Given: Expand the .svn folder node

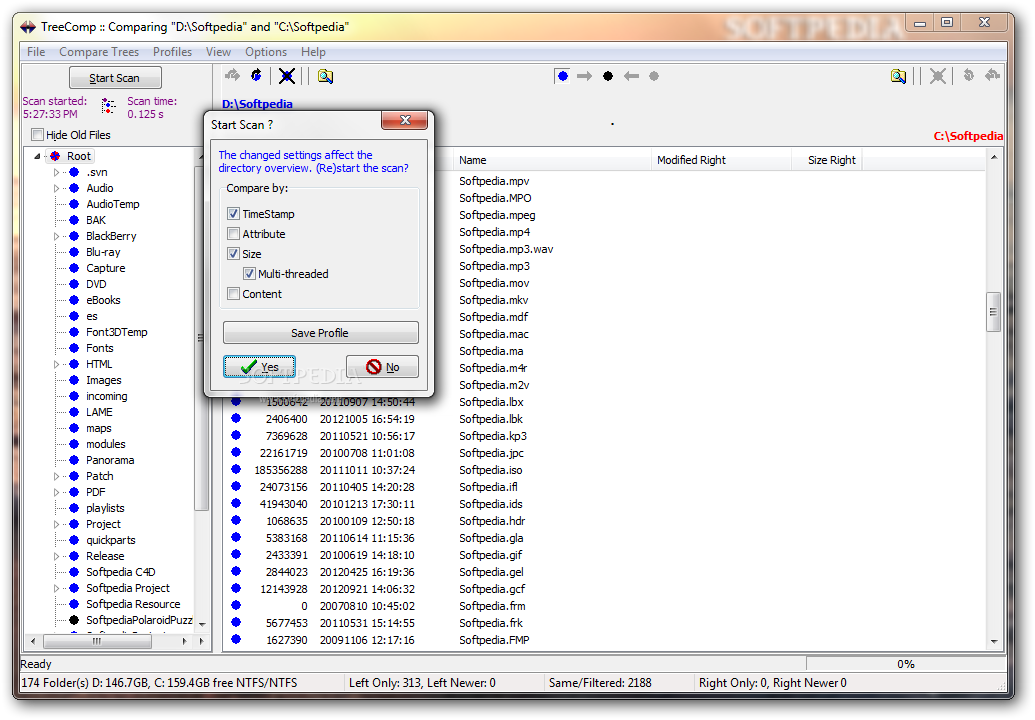Looking at the screenshot, I should click(56, 172).
